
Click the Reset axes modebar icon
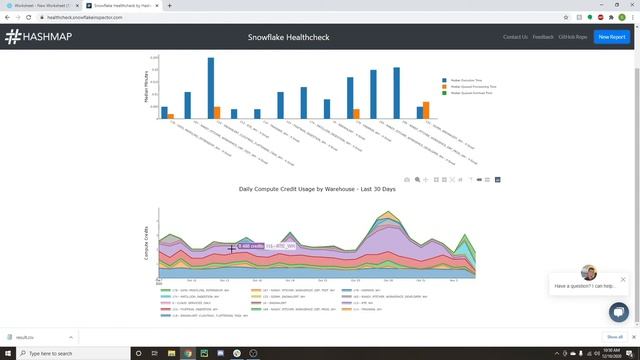coord(460,180)
